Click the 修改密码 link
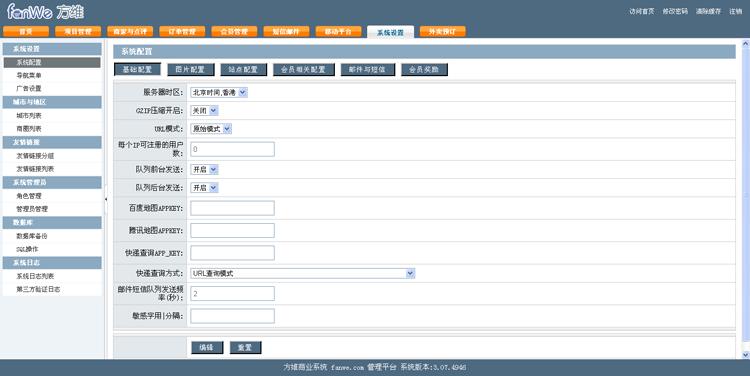Screen dimensions: 750x376 click(x=675, y=11)
